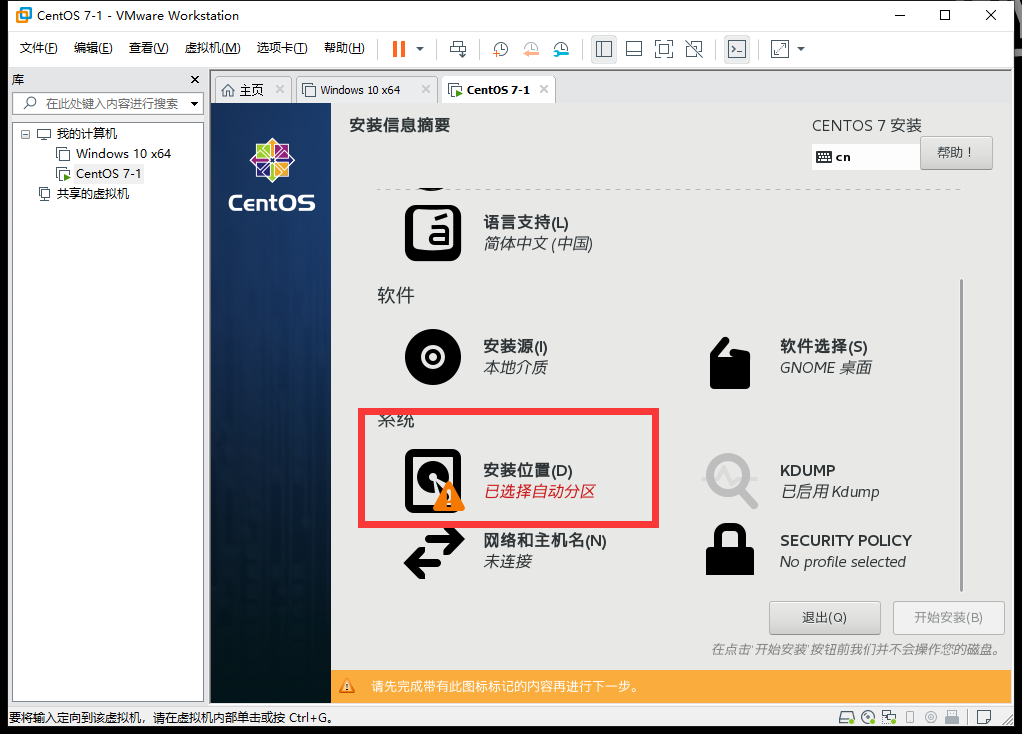Click the printer status bar icon
The image size is (1022, 734).
[x=952, y=717]
